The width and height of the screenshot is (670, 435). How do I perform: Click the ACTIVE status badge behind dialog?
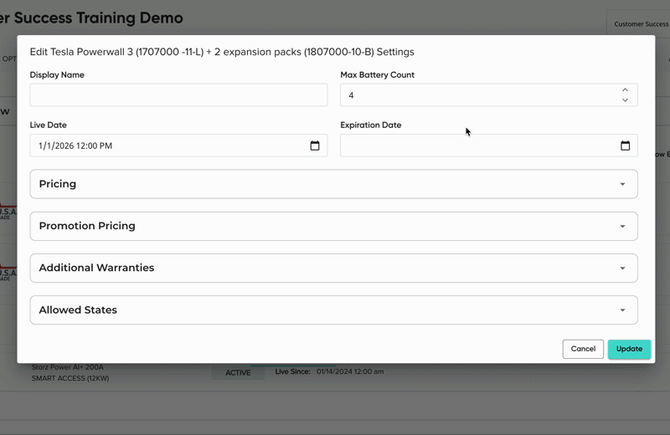click(238, 373)
